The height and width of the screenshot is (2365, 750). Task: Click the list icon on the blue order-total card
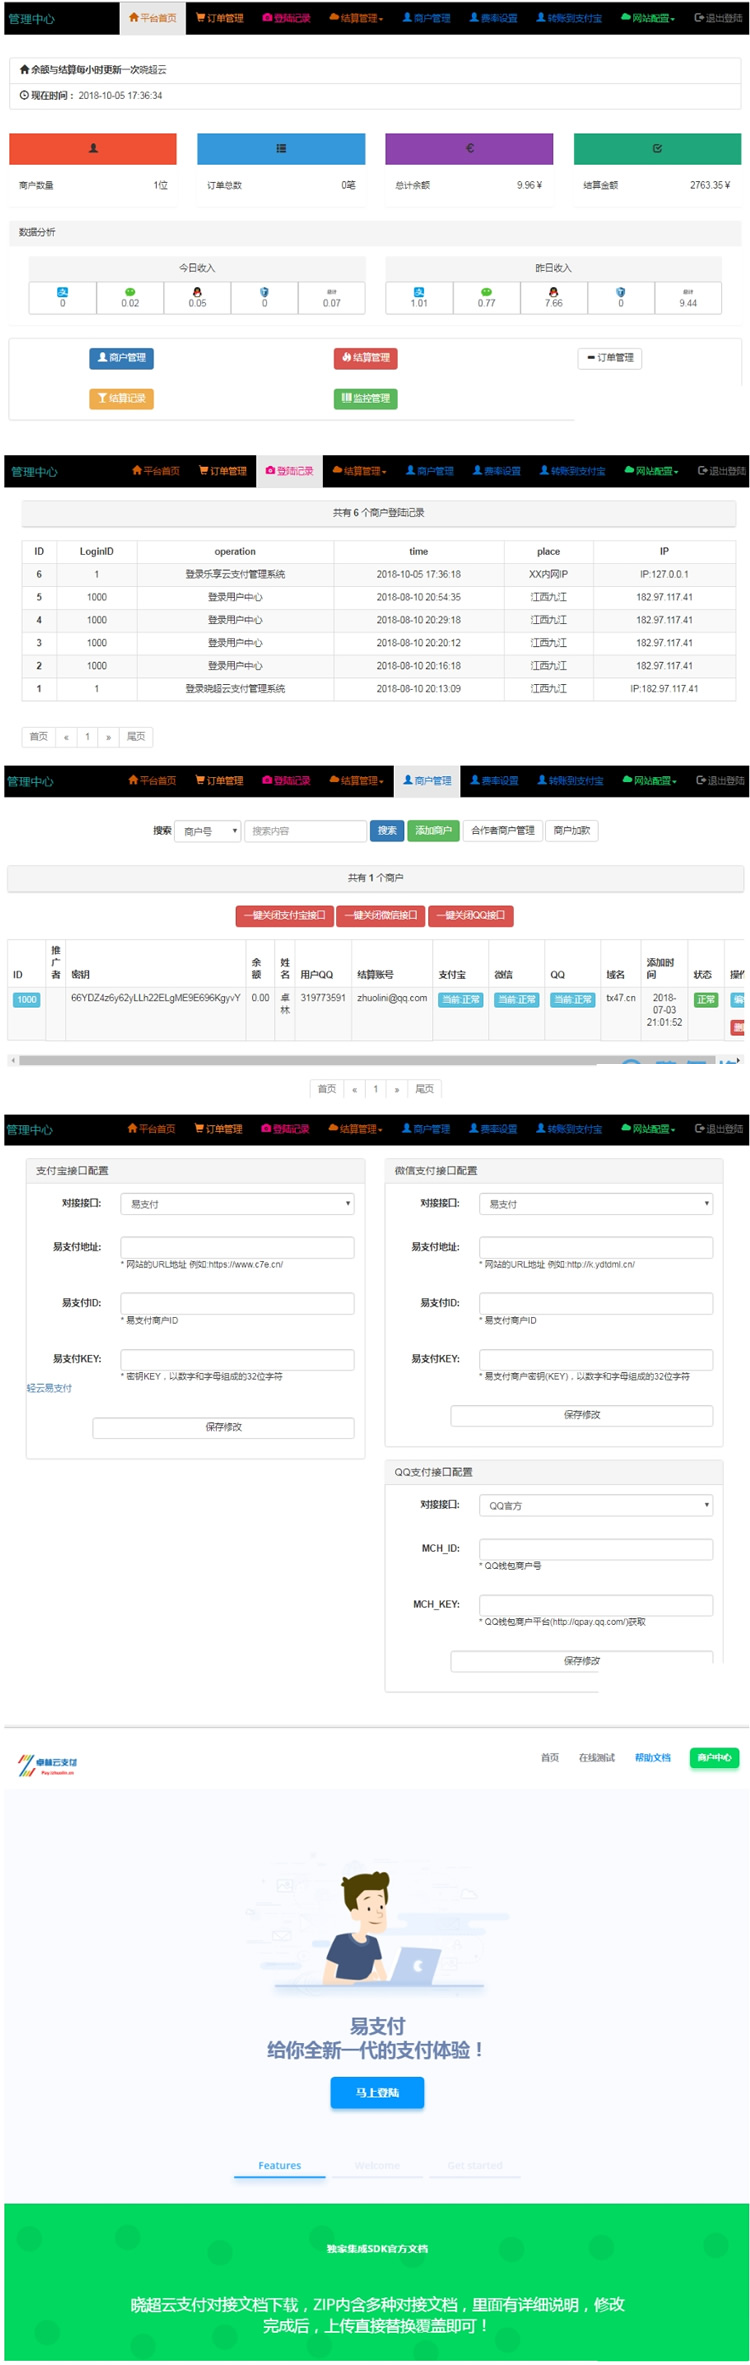[281, 148]
